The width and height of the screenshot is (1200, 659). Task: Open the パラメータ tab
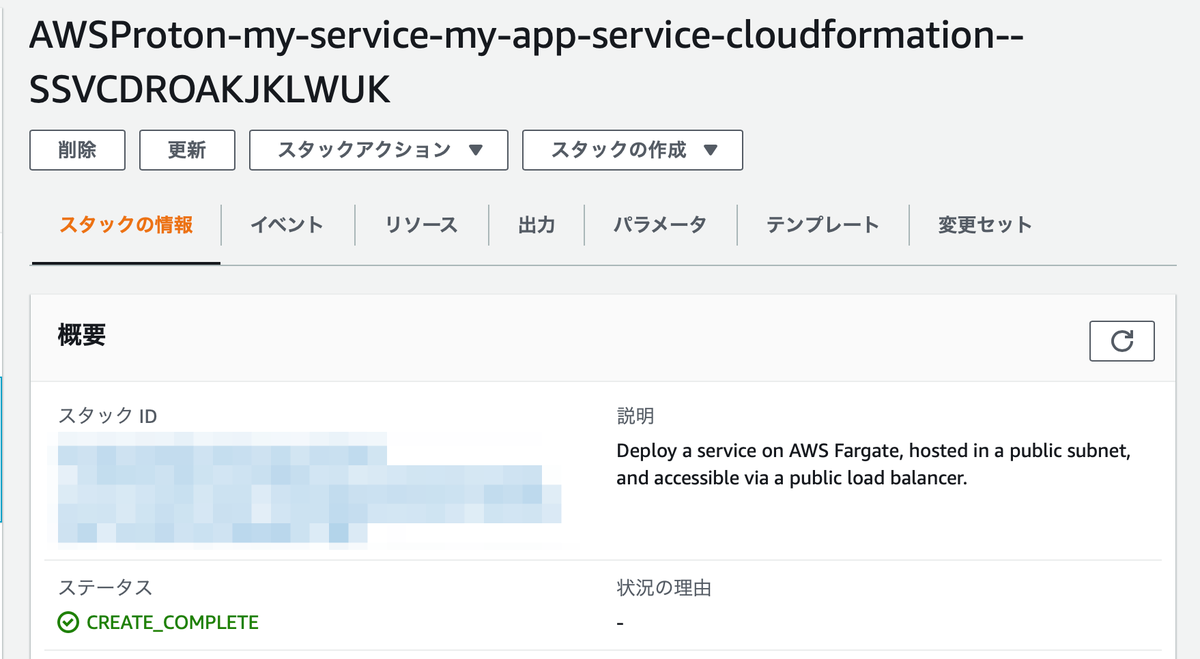click(660, 225)
